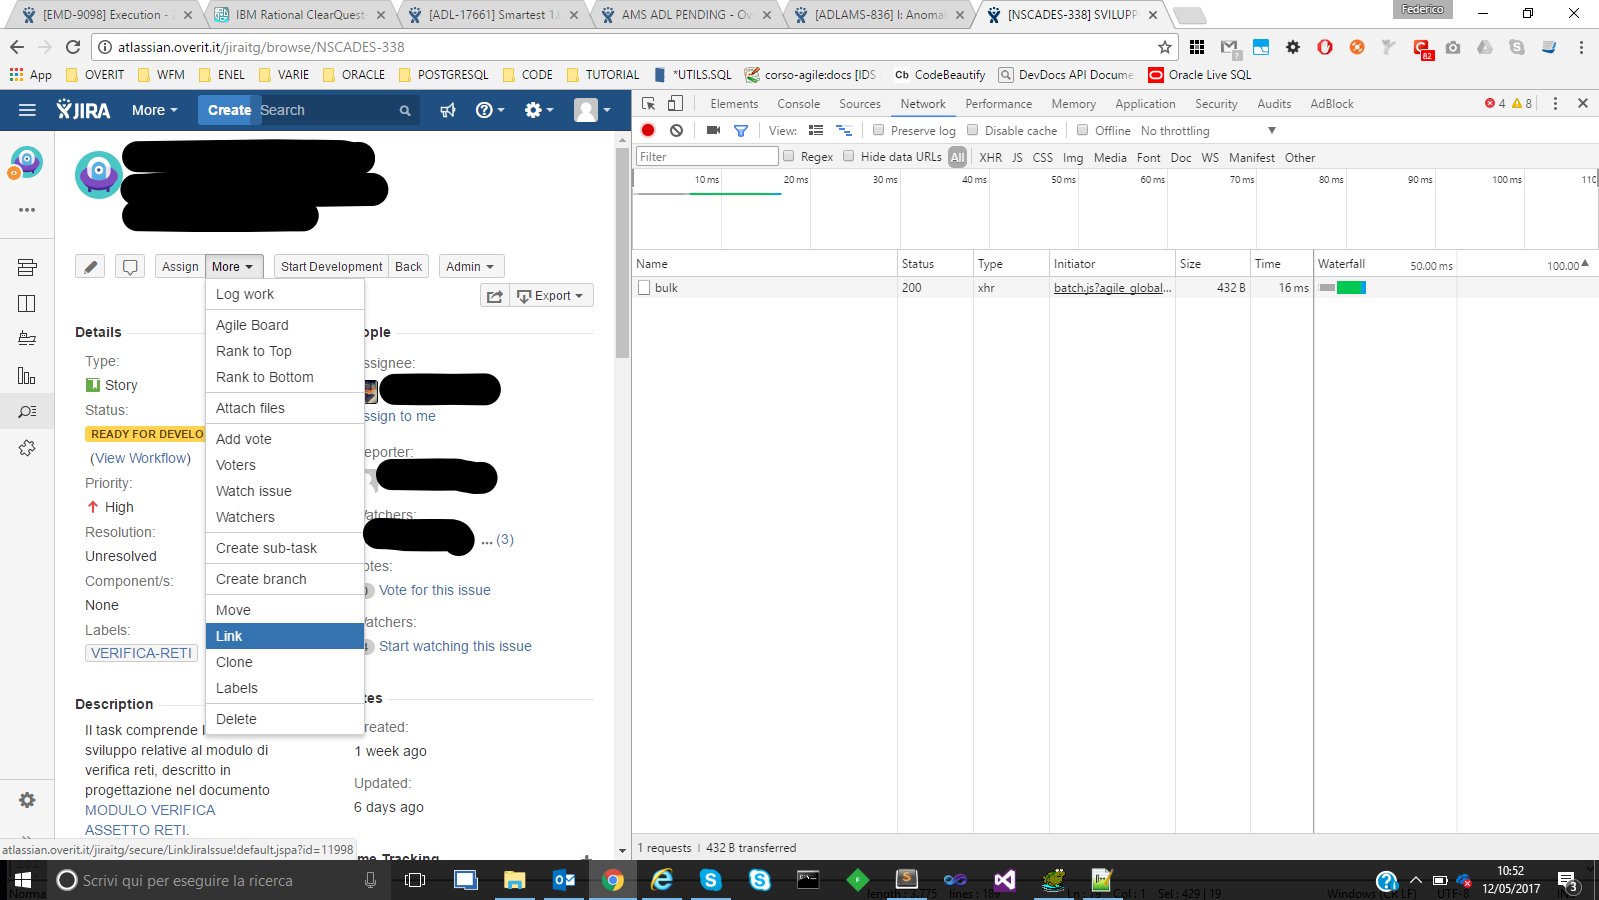Open the Backlog icon in Jira sidebar
Screen dimensions: 1599x900
point(27,267)
